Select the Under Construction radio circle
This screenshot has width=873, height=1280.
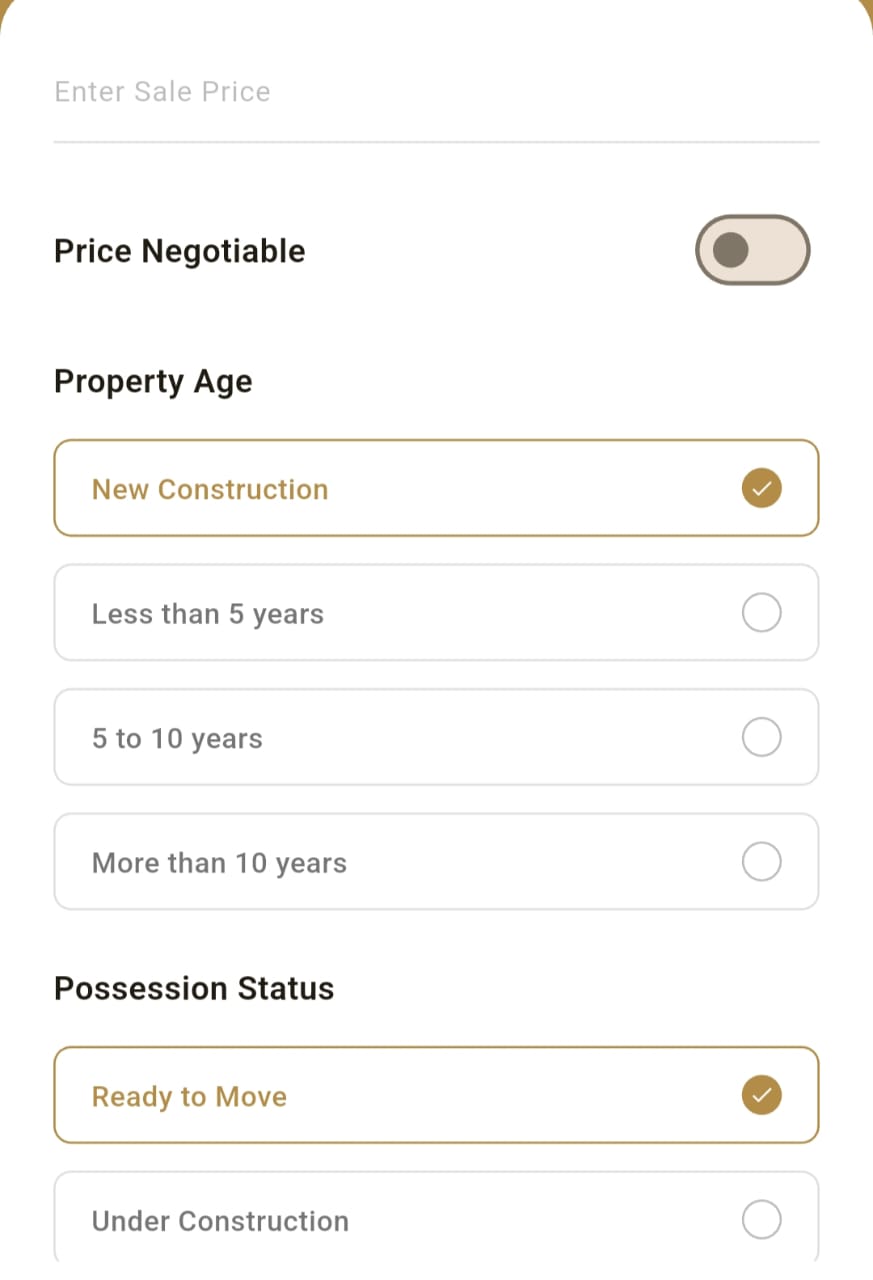[762, 1219]
